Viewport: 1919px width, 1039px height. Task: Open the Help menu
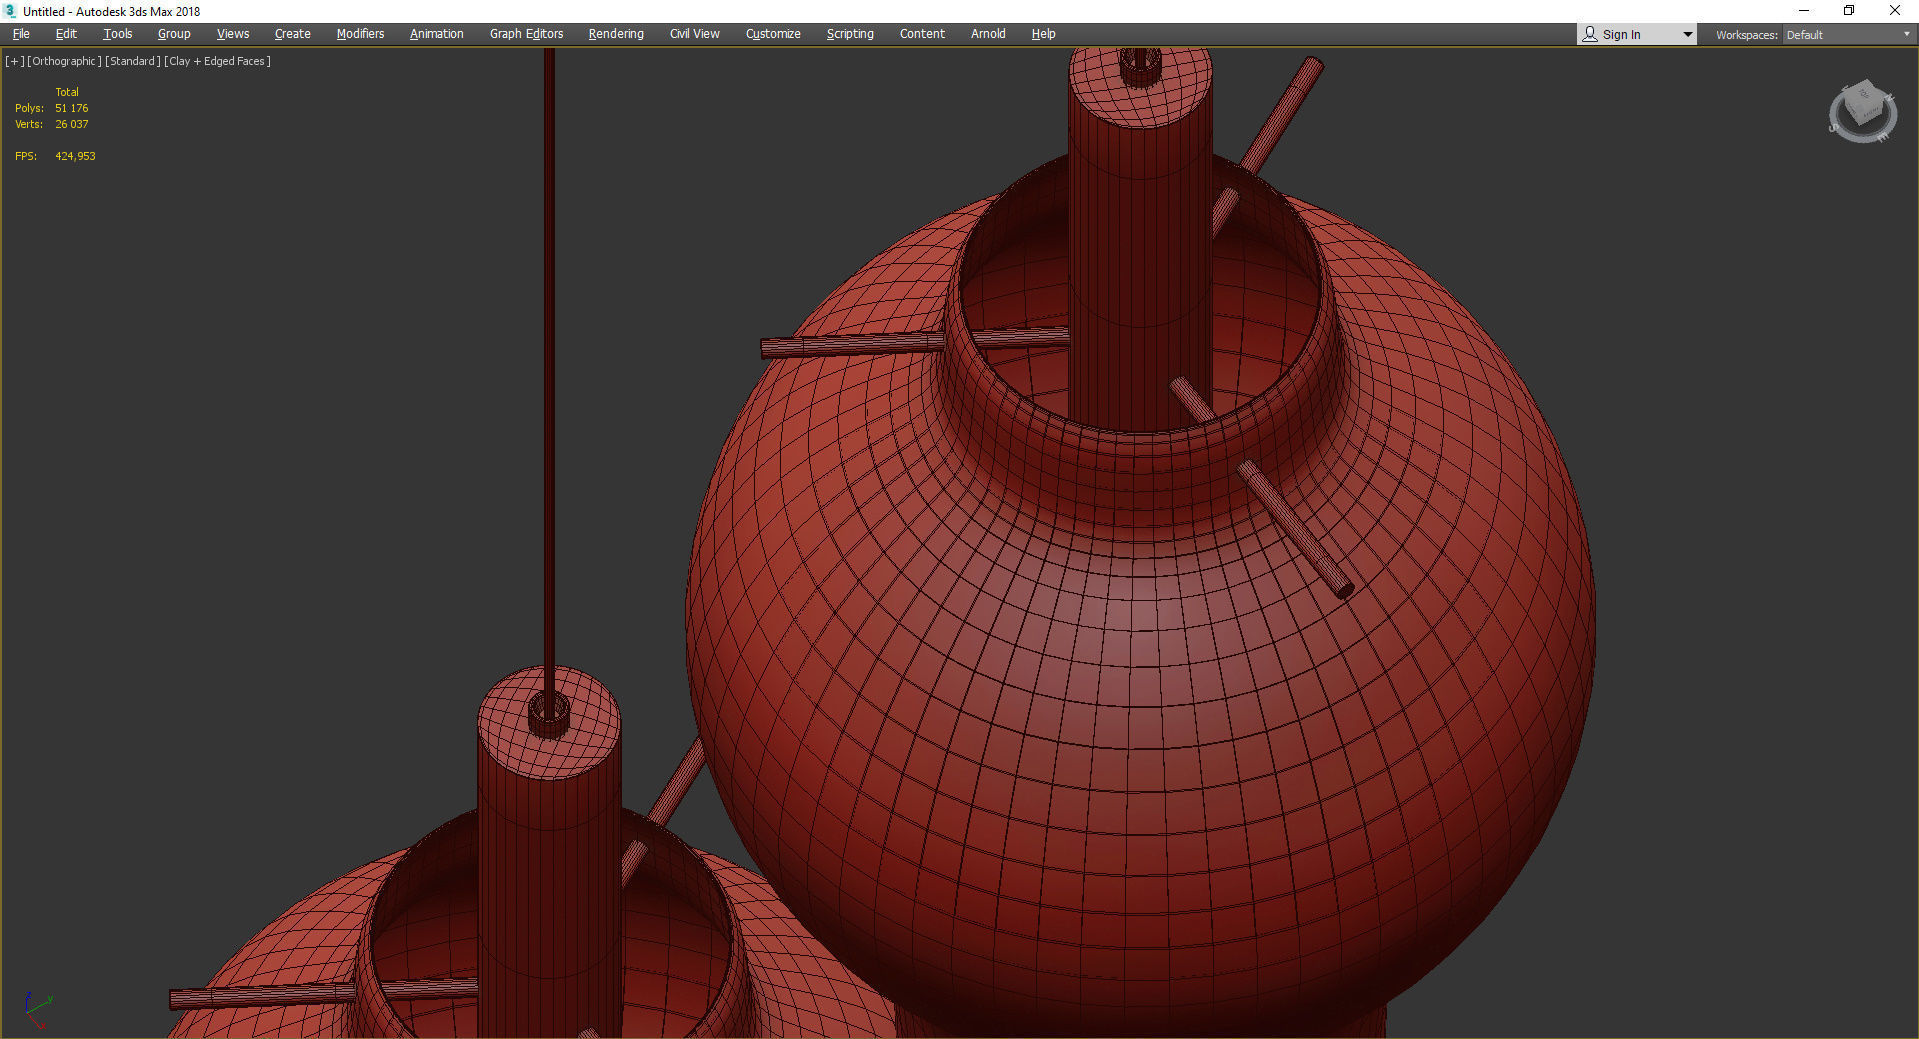pyautogui.click(x=1043, y=34)
